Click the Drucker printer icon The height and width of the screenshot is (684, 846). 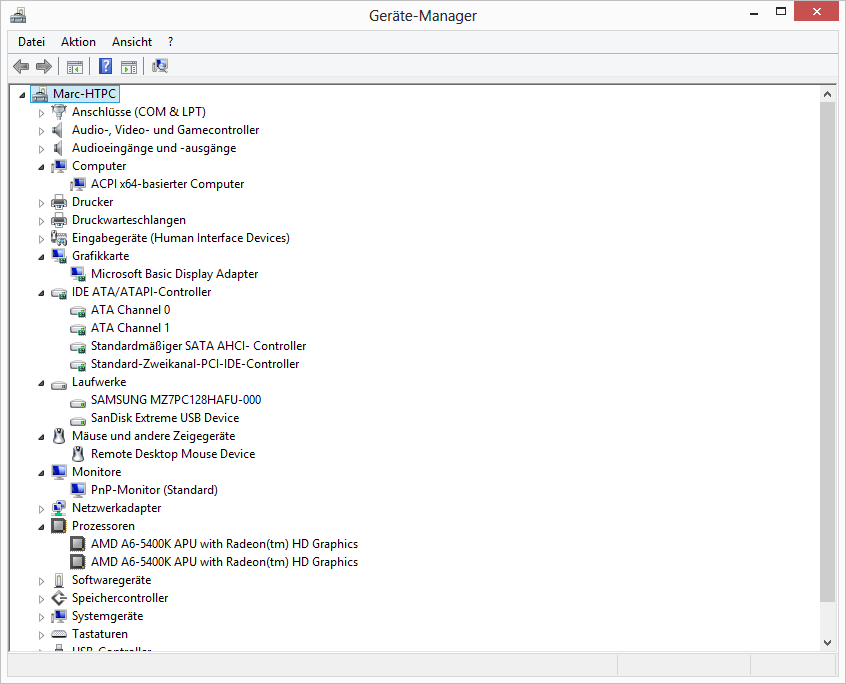coord(59,202)
